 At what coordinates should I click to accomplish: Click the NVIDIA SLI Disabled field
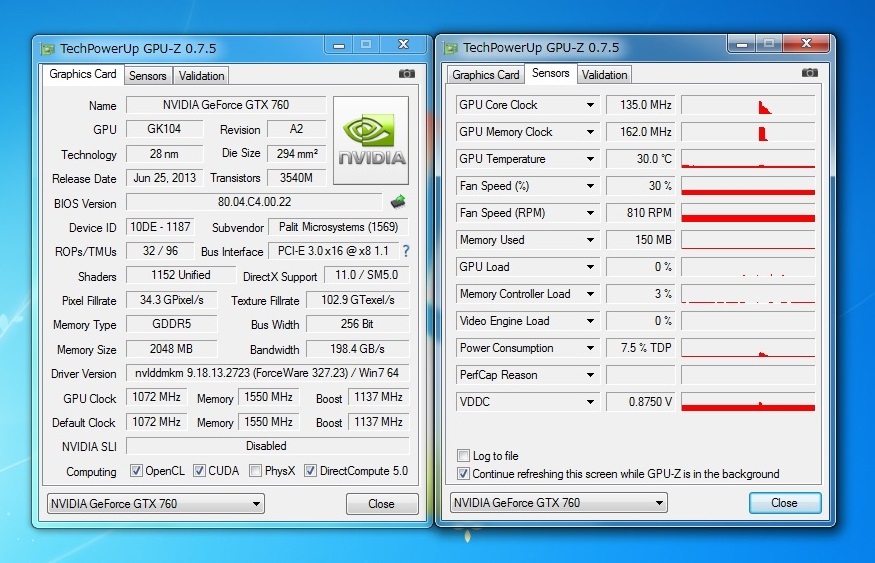267,446
